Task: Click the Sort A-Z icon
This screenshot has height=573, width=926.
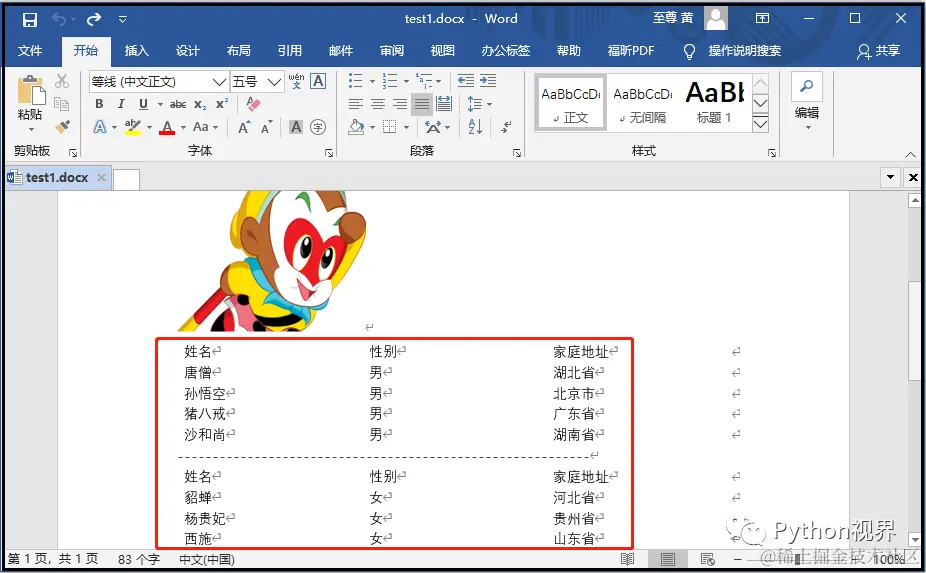Action: tap(475, 126)
